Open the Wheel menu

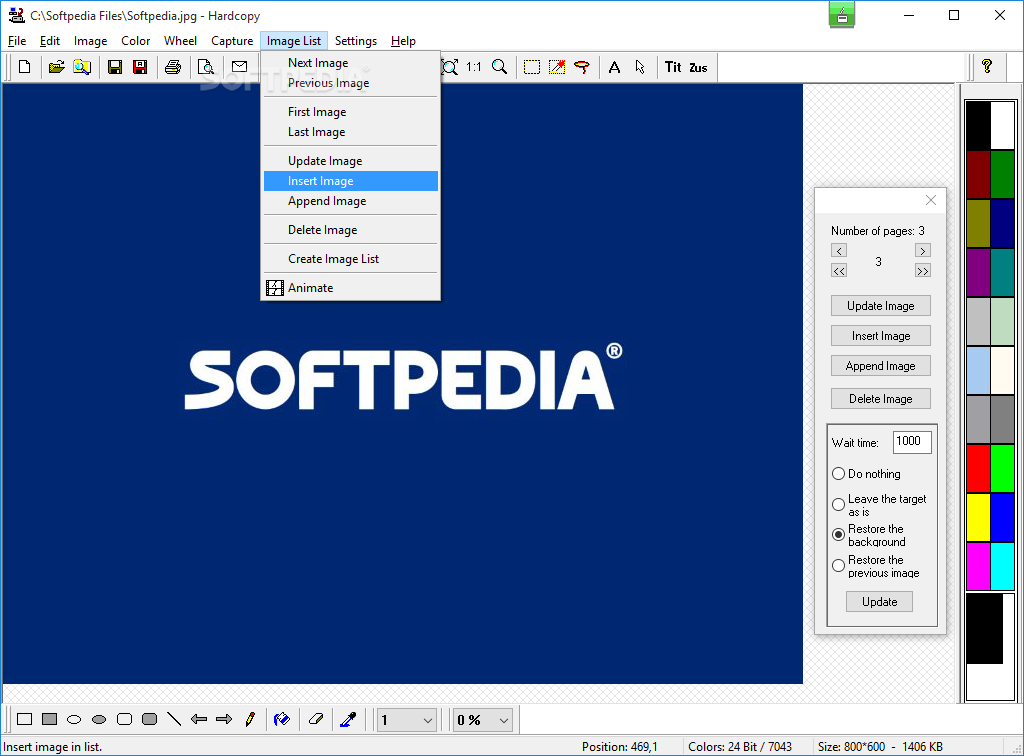pos(180,40)
